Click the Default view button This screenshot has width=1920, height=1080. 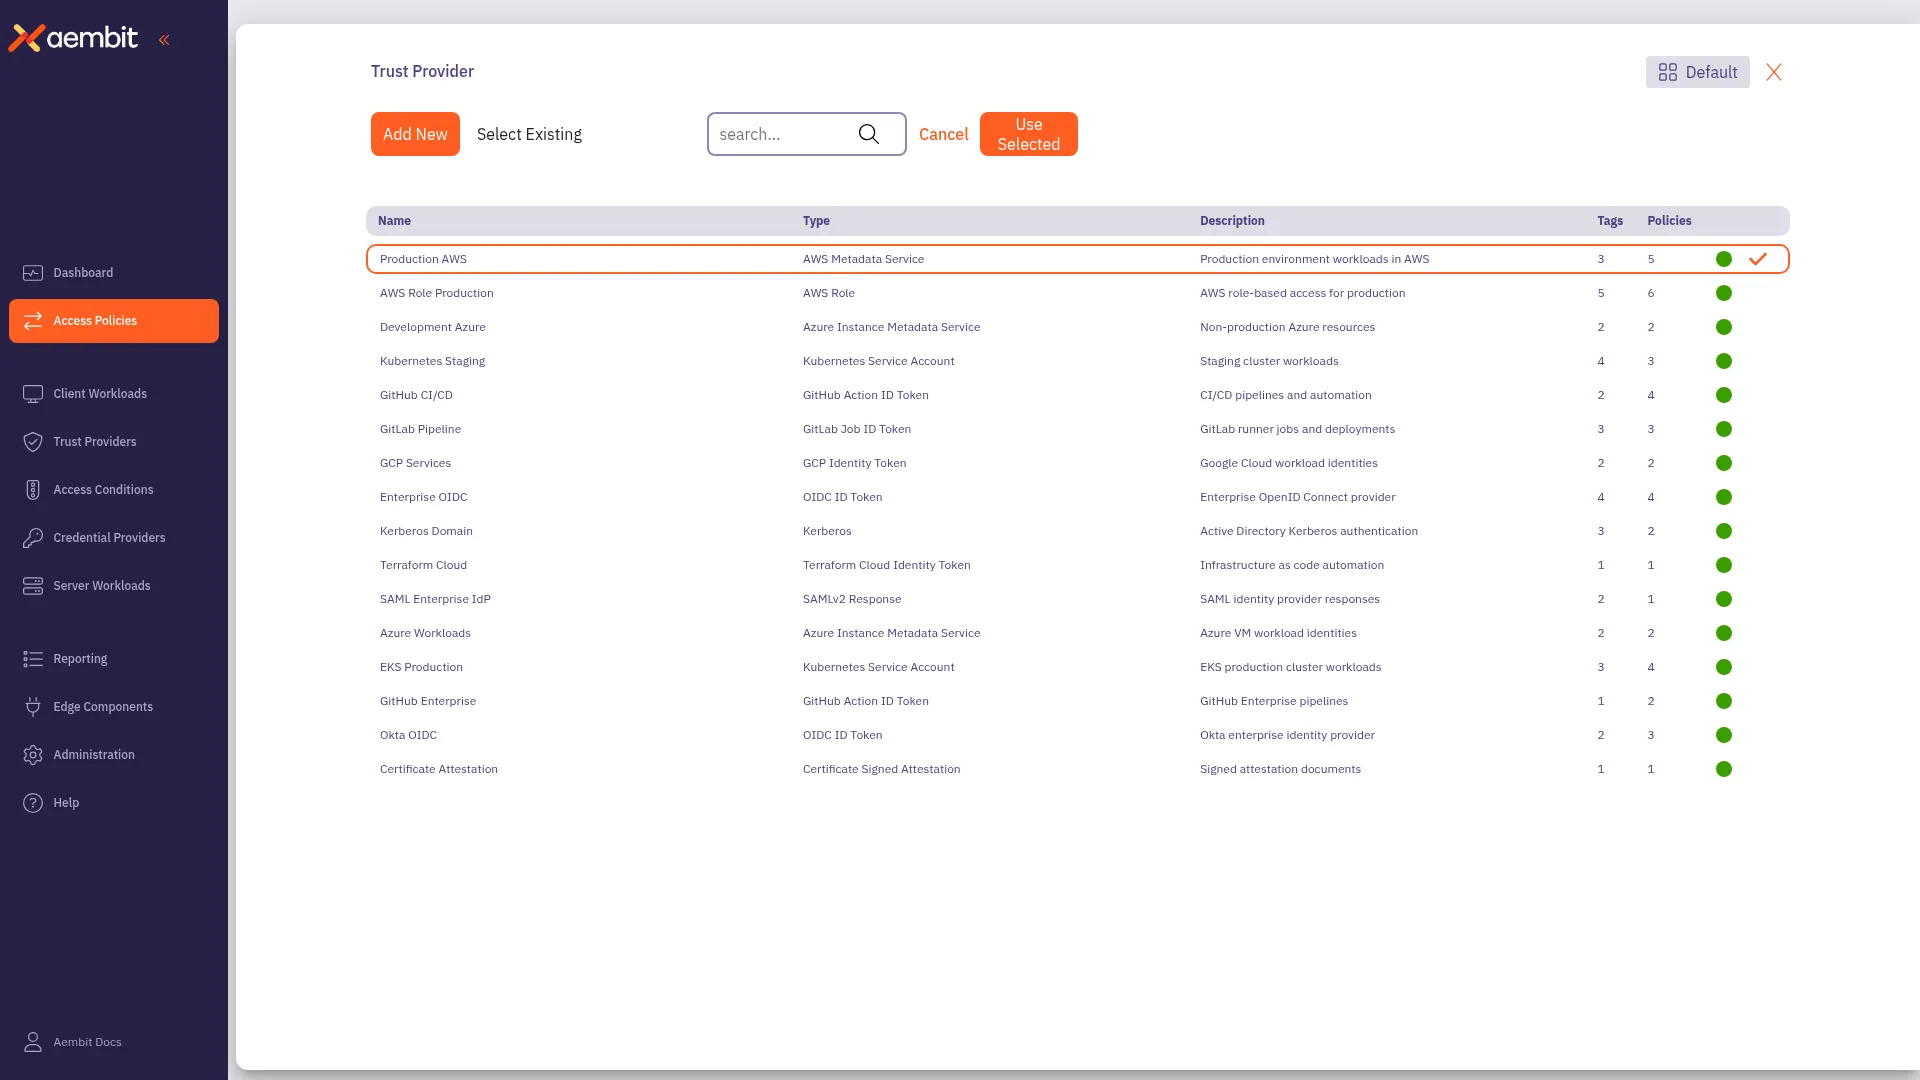1697,72
